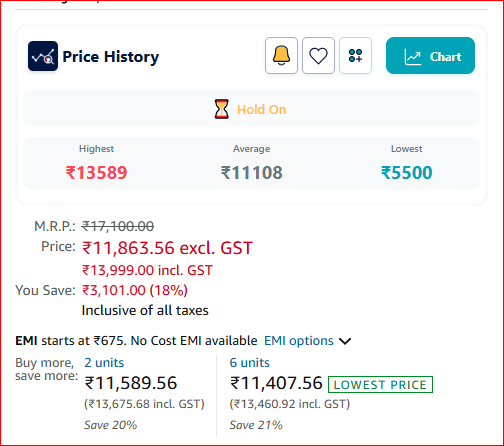Viewport: 504px width, 446px height.
Task: Expand the EMI options chevron arrow
Action: [345, 341]
